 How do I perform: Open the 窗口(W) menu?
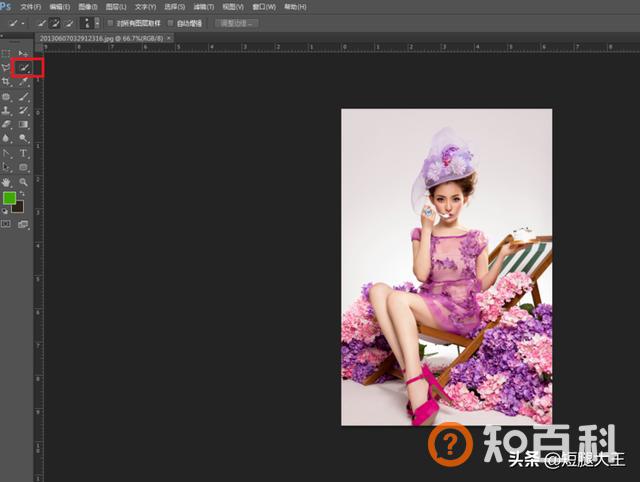tap(264, 7)
